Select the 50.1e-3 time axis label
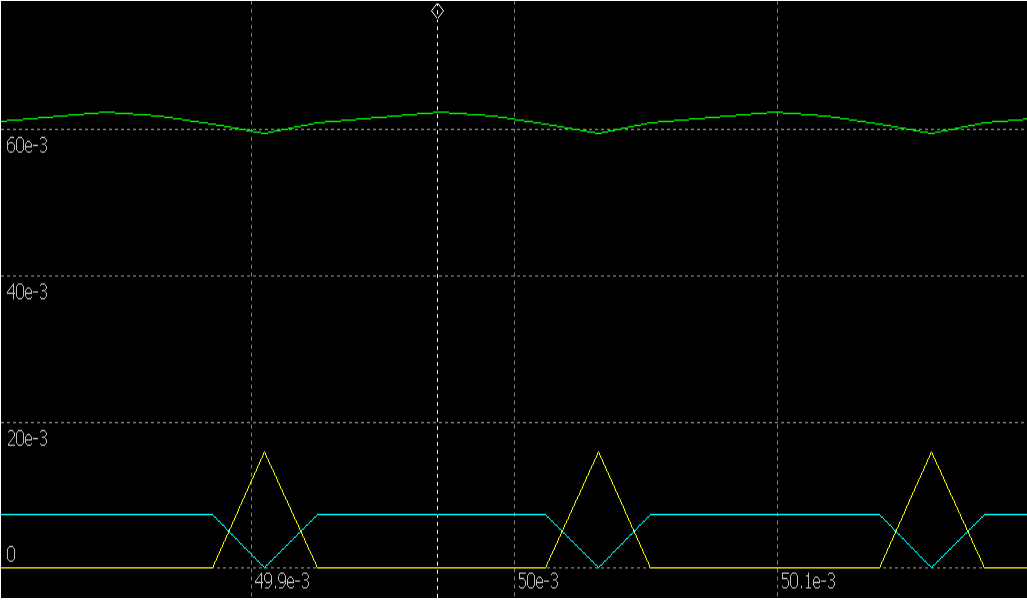1027x600 pixels. click(808, 582)
